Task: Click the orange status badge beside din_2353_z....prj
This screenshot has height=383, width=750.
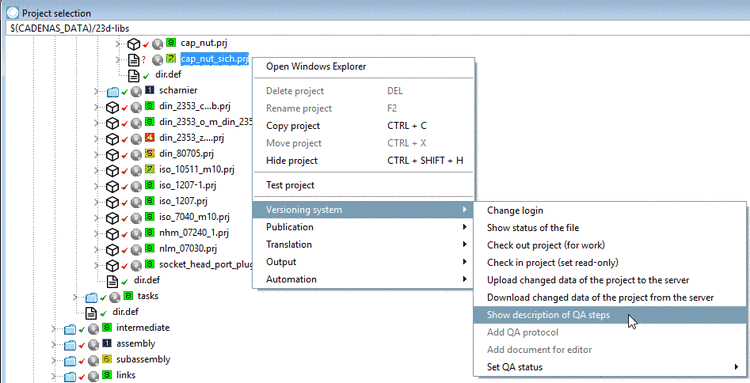Action: pyautogui.click(x=149, y=137)
